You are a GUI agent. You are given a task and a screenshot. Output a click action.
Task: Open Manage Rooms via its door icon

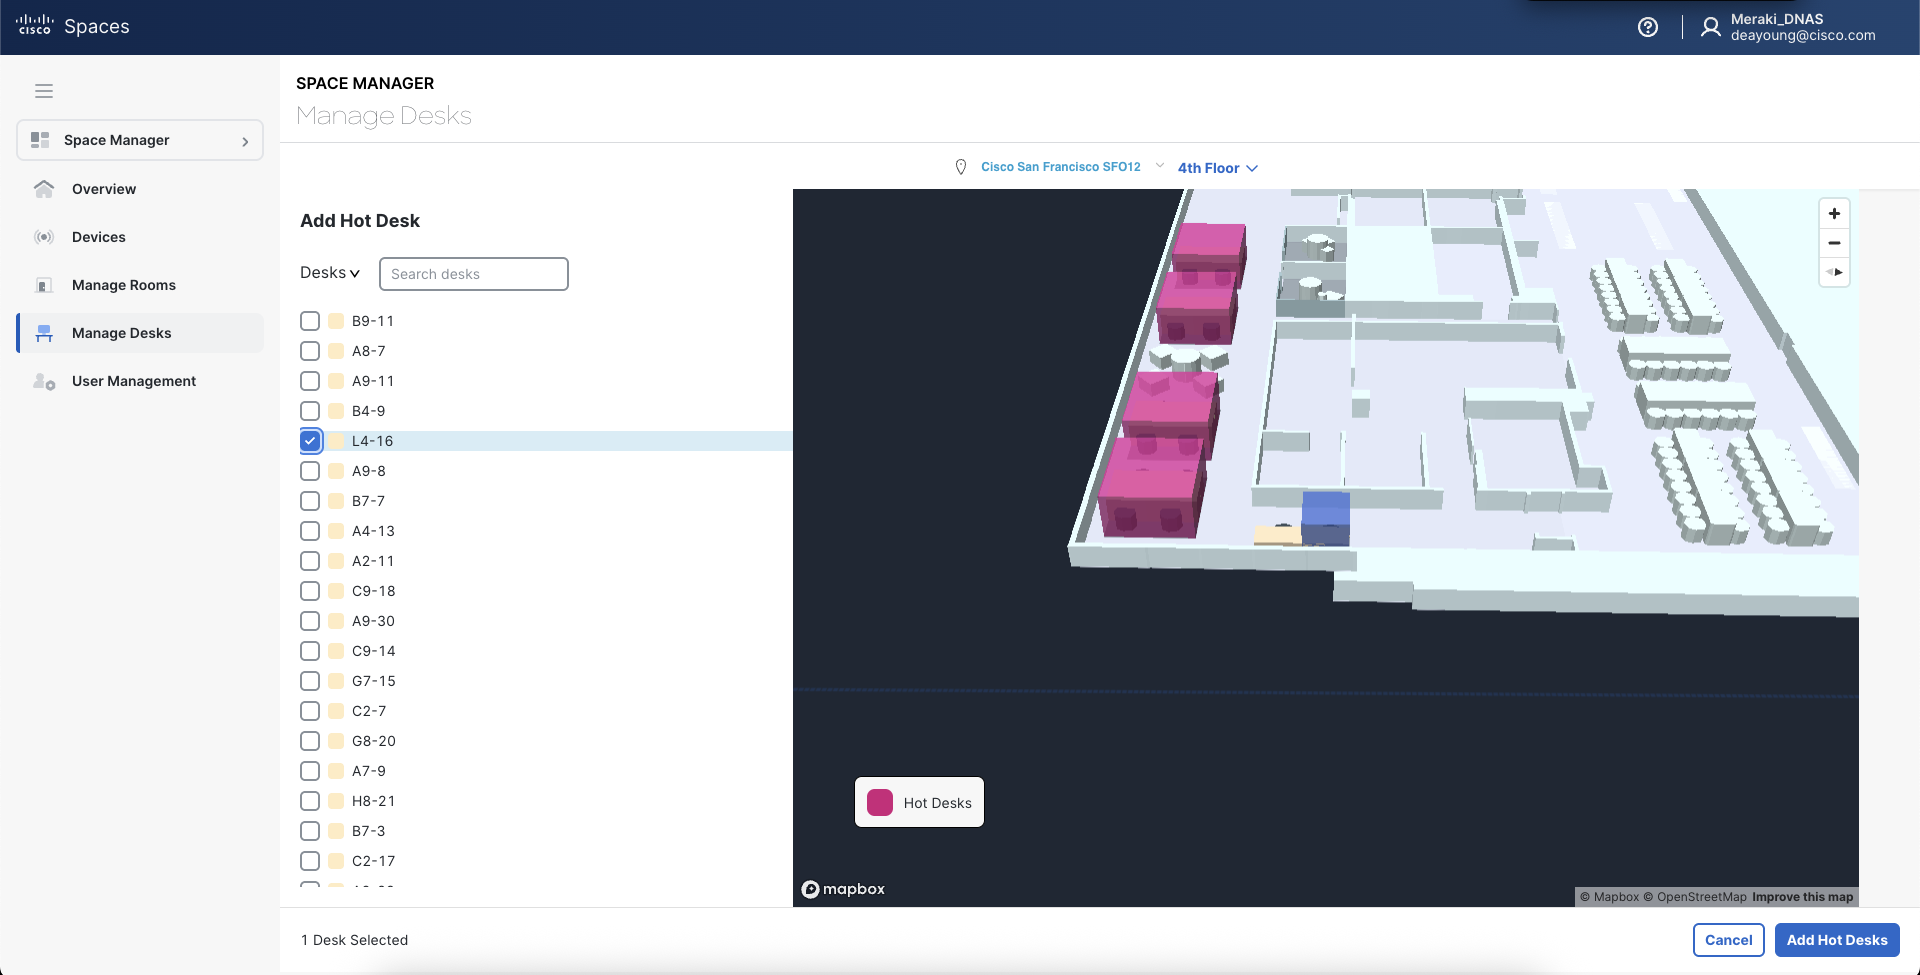[44, 284]
